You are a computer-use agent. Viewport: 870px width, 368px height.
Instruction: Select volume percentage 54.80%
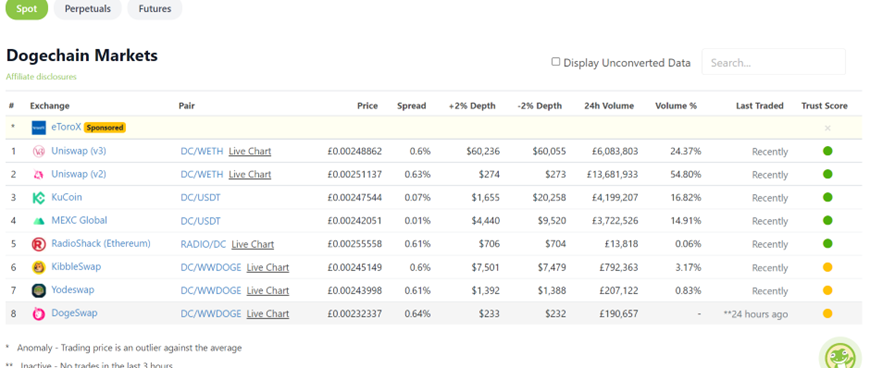[x=685, y=174]
